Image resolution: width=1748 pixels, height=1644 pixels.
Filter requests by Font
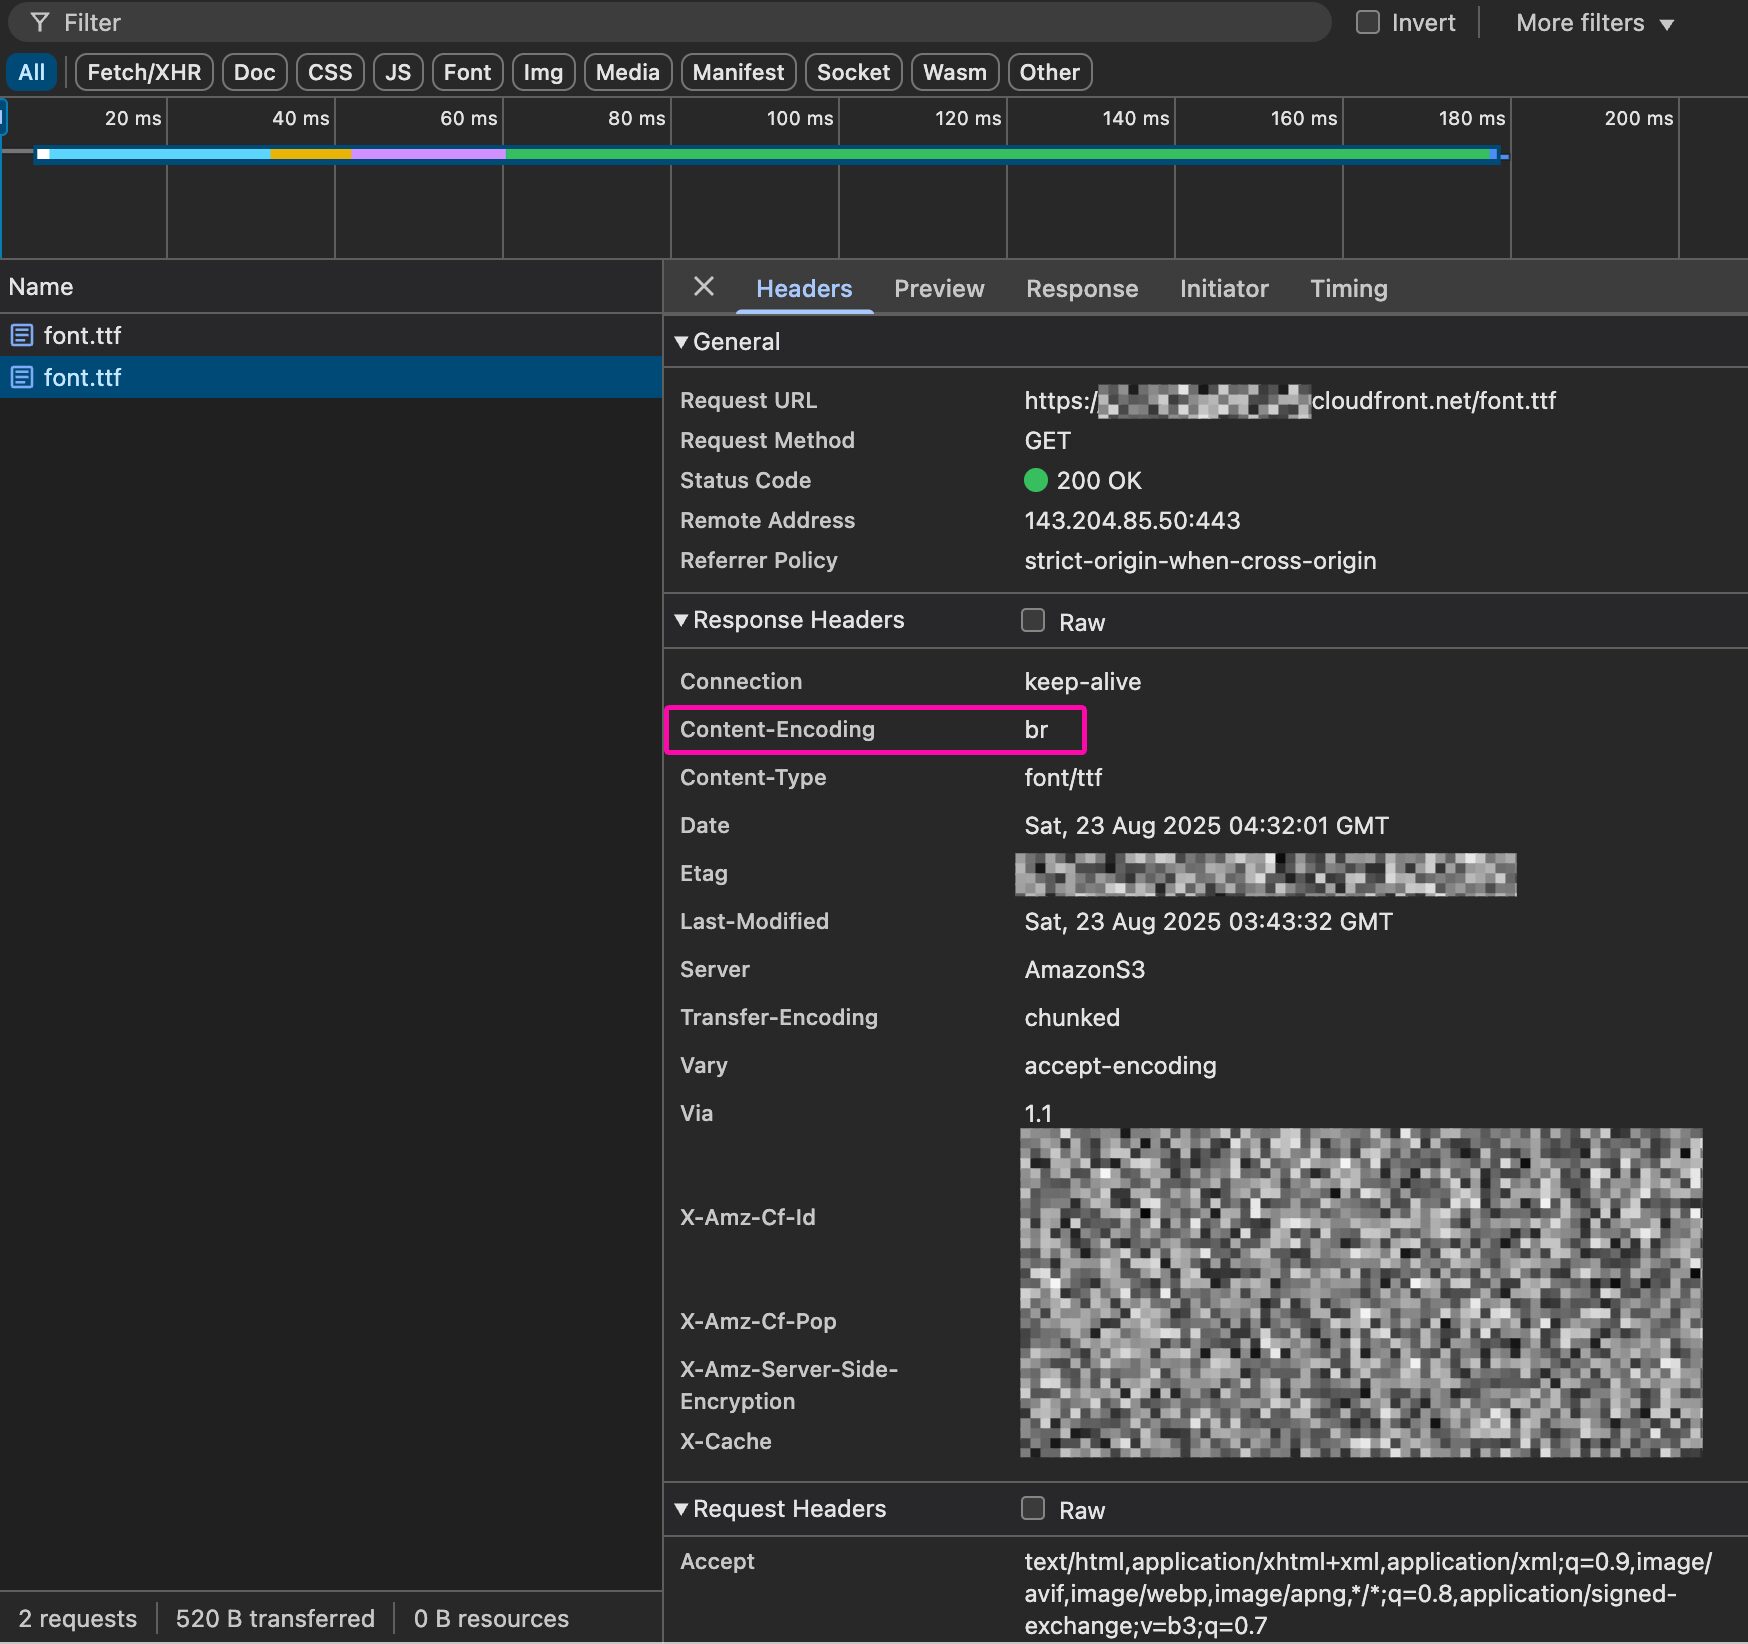pos(467,72)
